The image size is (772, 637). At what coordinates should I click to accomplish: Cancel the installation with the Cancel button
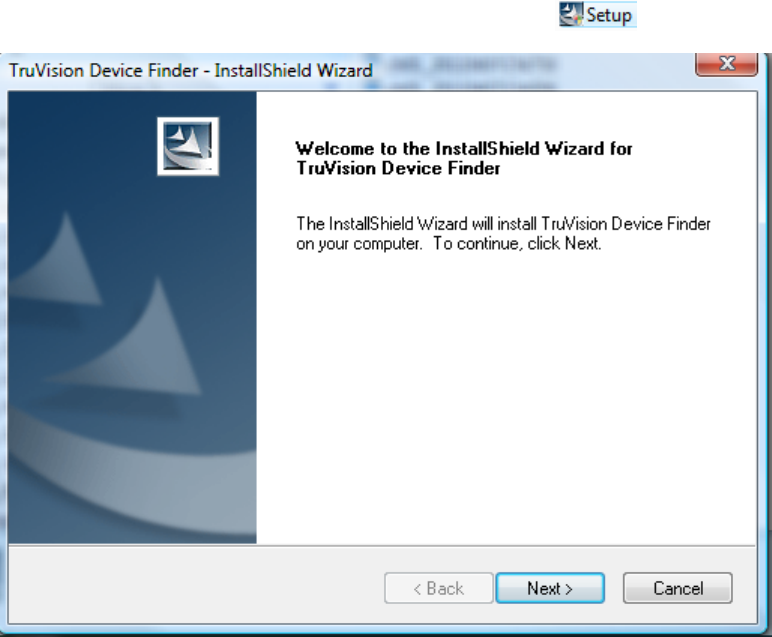[677, 588]
